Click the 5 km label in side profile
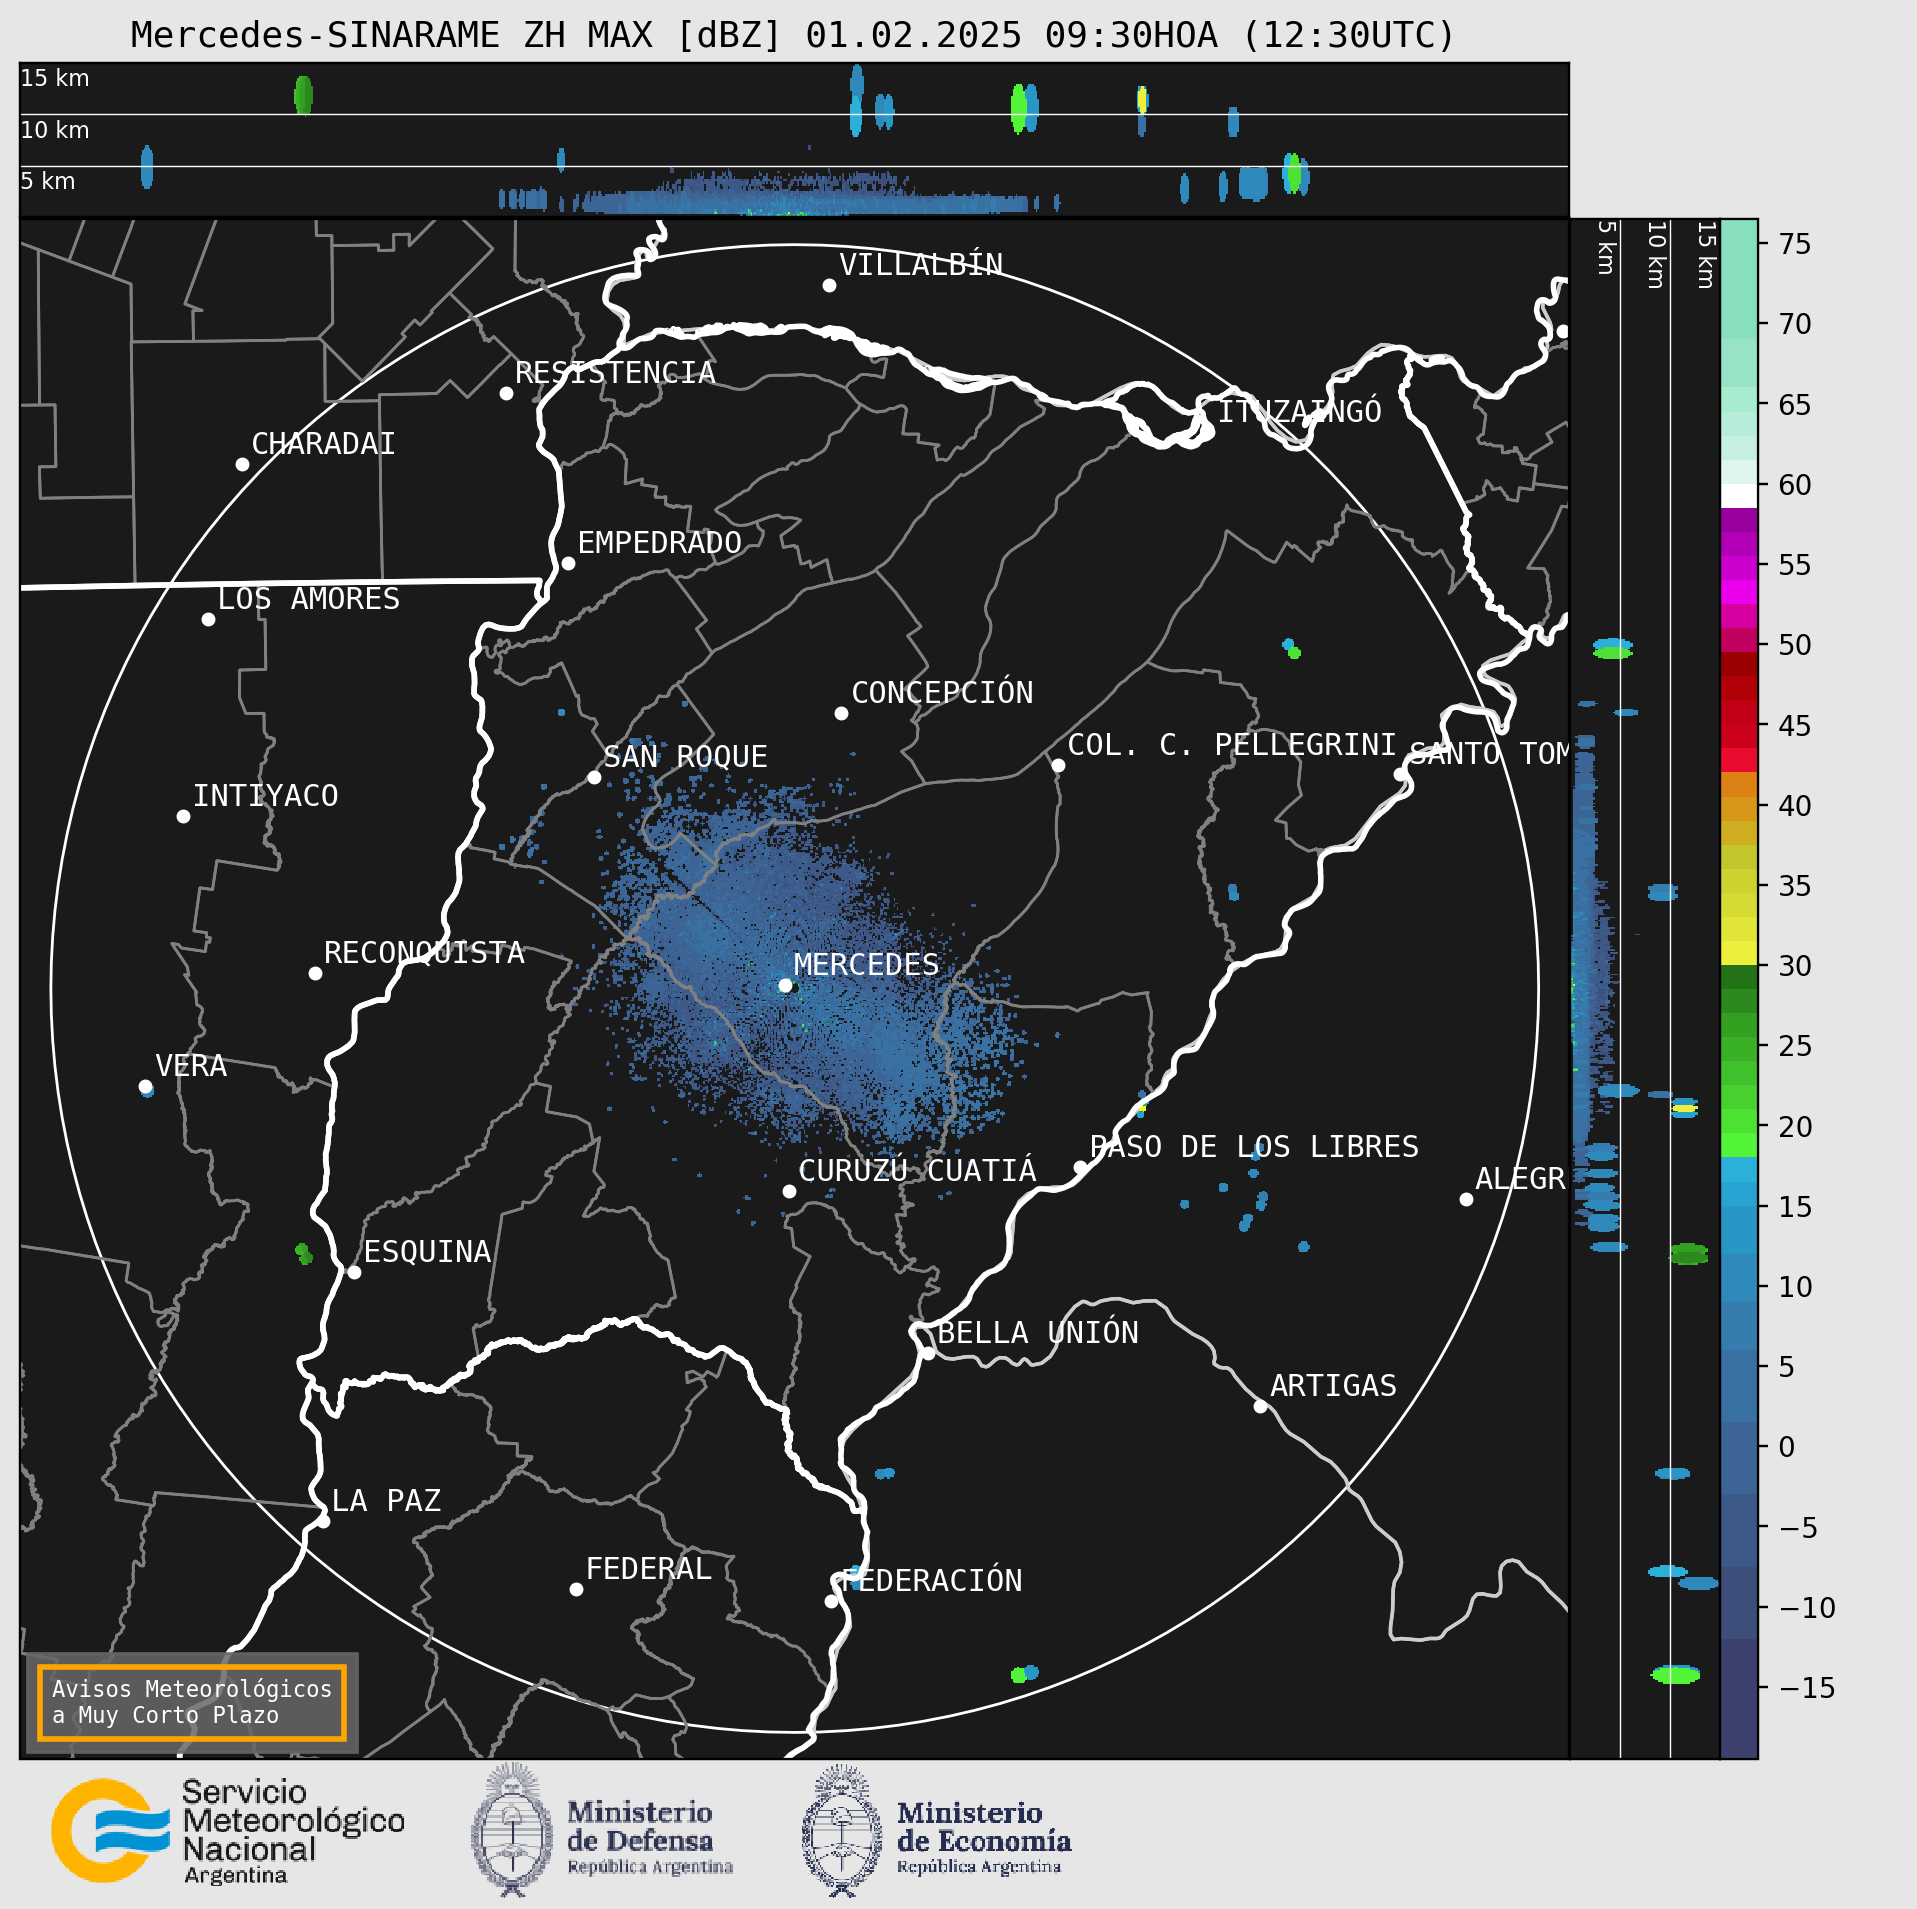The image size is (1917, 1909). pos(1605,247)
